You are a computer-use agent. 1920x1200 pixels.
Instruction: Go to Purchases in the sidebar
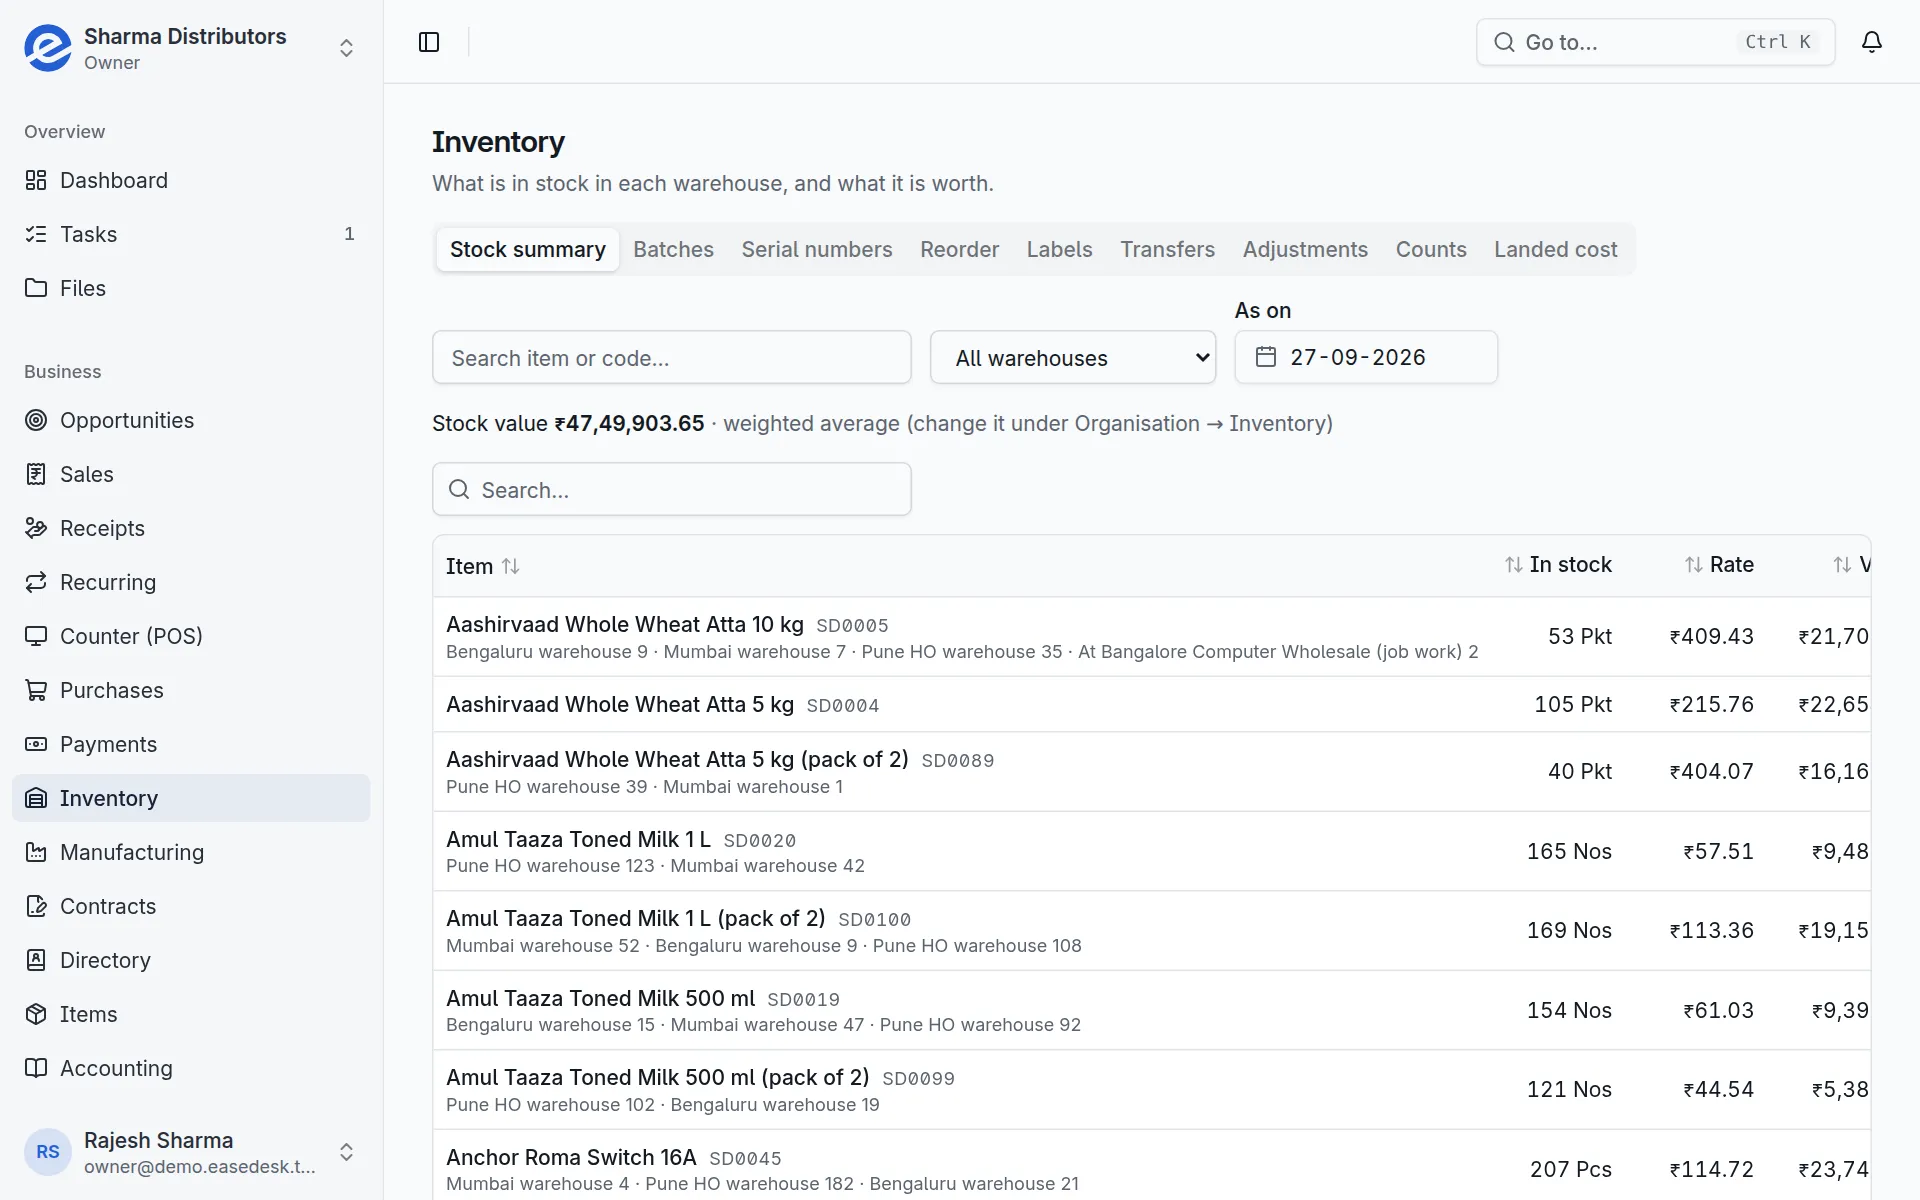pyautogui.click(x=191, y=690)
